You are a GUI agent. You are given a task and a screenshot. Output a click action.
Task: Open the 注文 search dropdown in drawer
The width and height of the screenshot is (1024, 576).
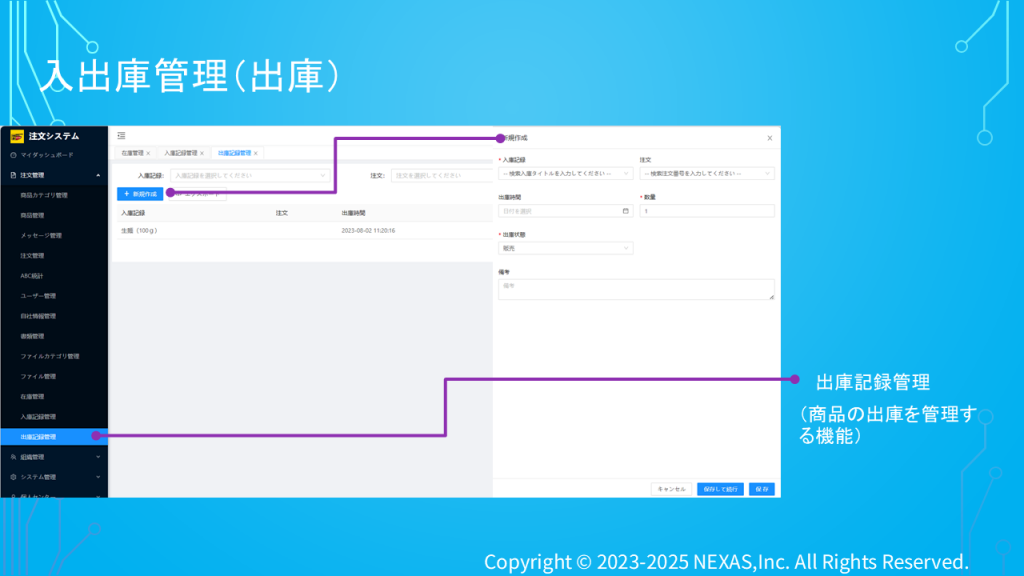point(707,174)
